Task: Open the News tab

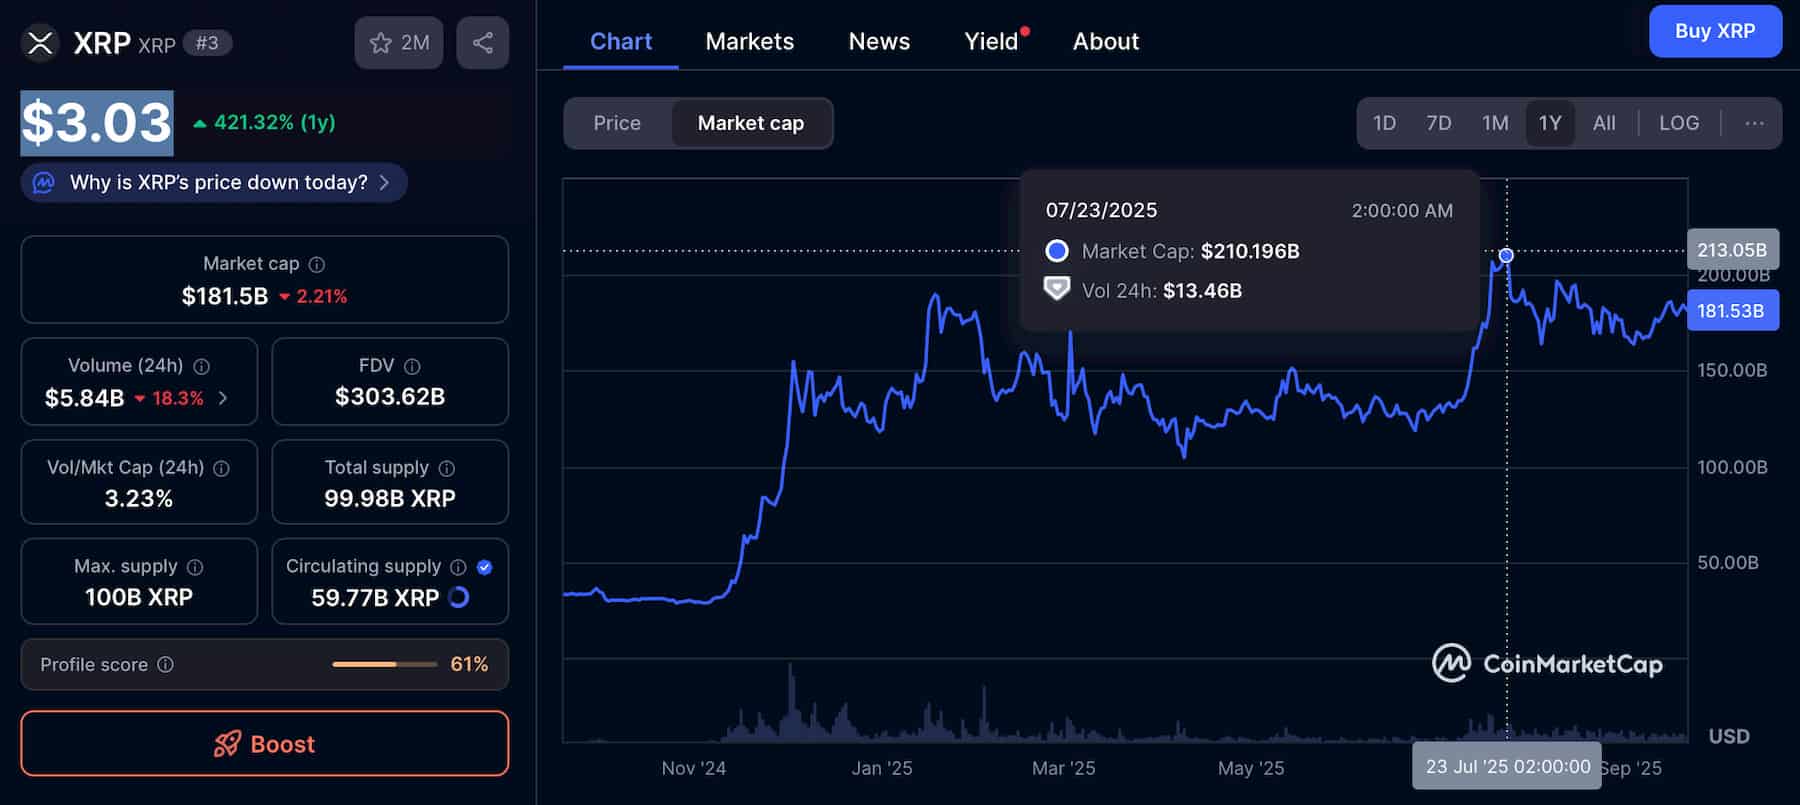Action: pyautogui.click(x=879, y=41)
